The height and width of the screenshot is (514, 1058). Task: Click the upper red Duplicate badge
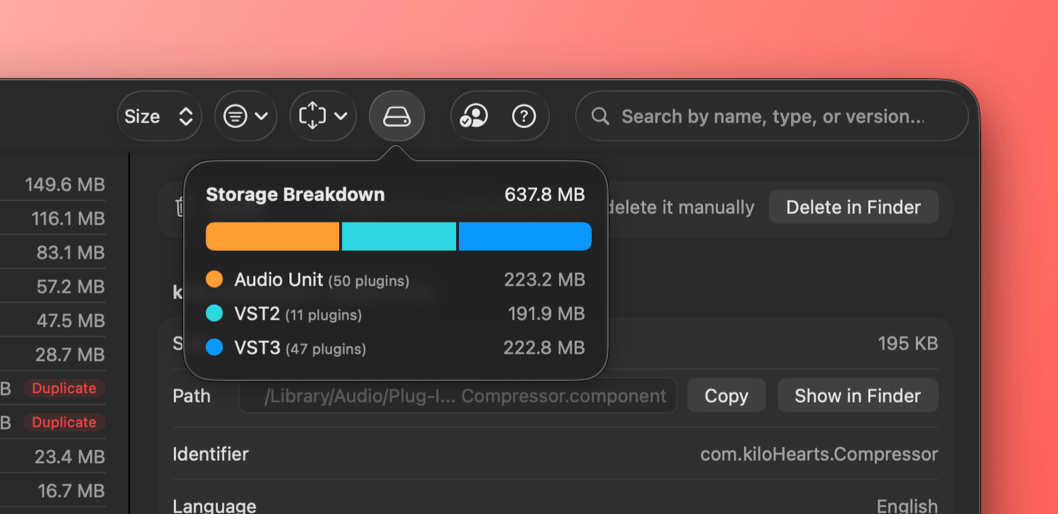pyautogui.click(x=64, y=388)
